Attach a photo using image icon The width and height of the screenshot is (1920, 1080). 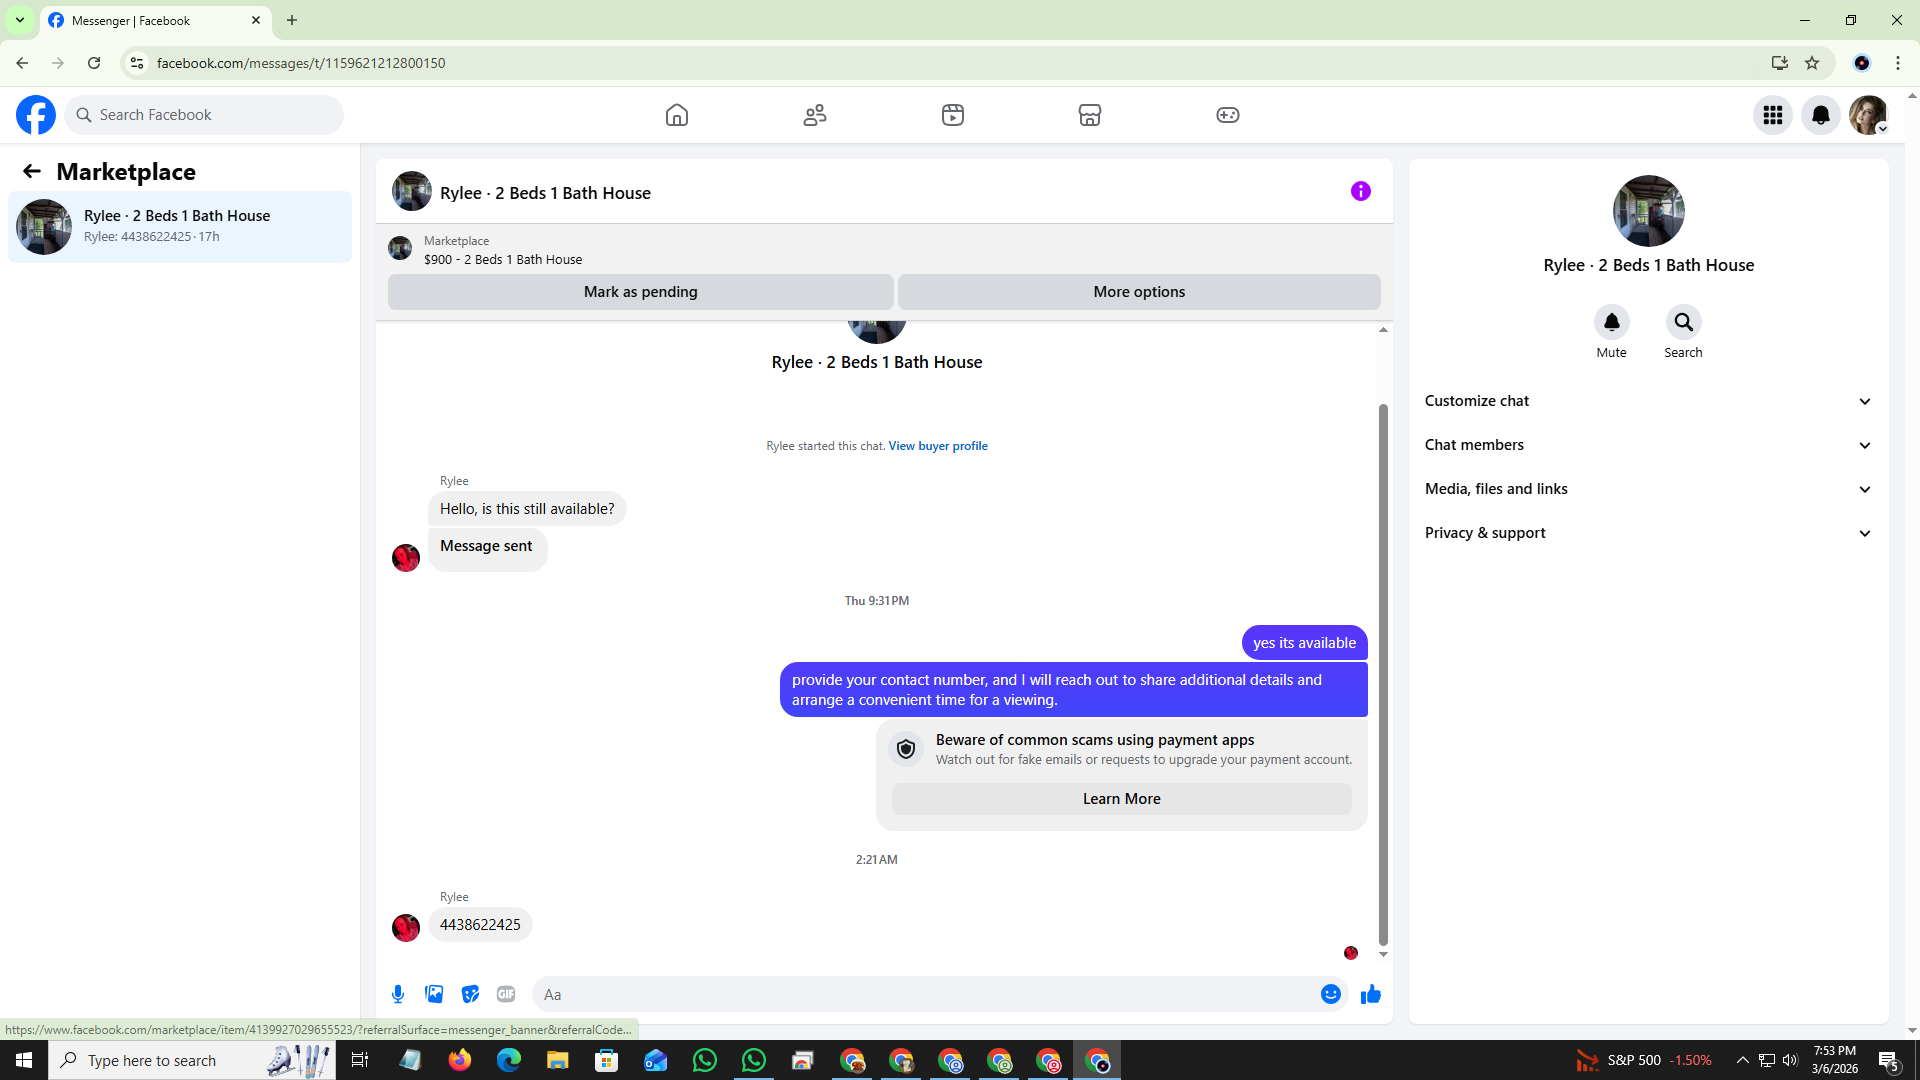click(434, 994)
